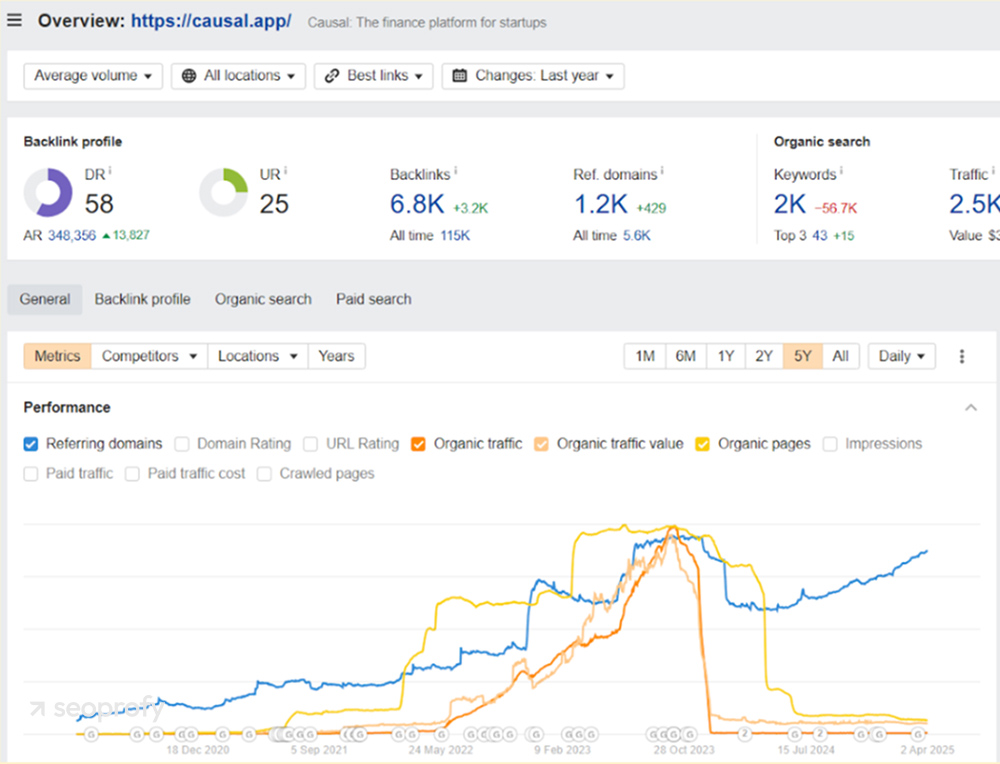The width and height of the screenshot is (1000, 764).
Task: Open the hamburger menu beside Overview
Action: tap(14, 20)
